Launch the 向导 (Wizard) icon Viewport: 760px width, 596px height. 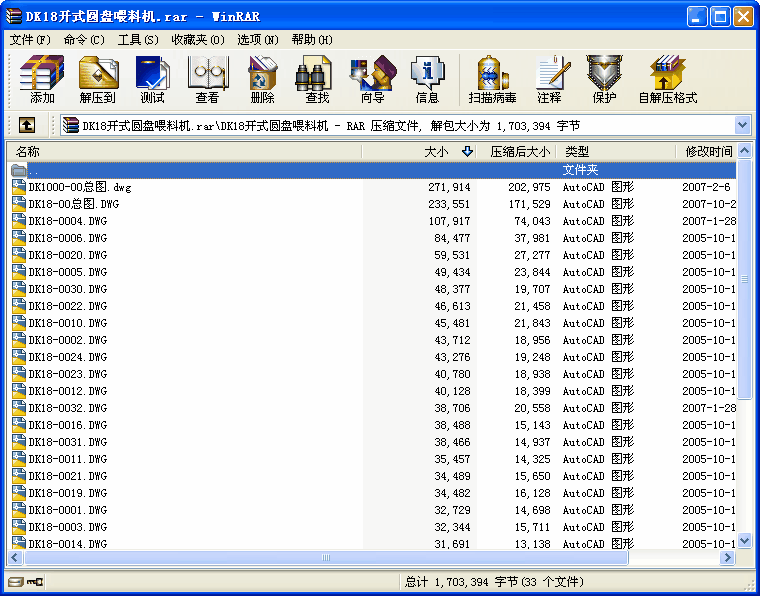pos(372,79)
